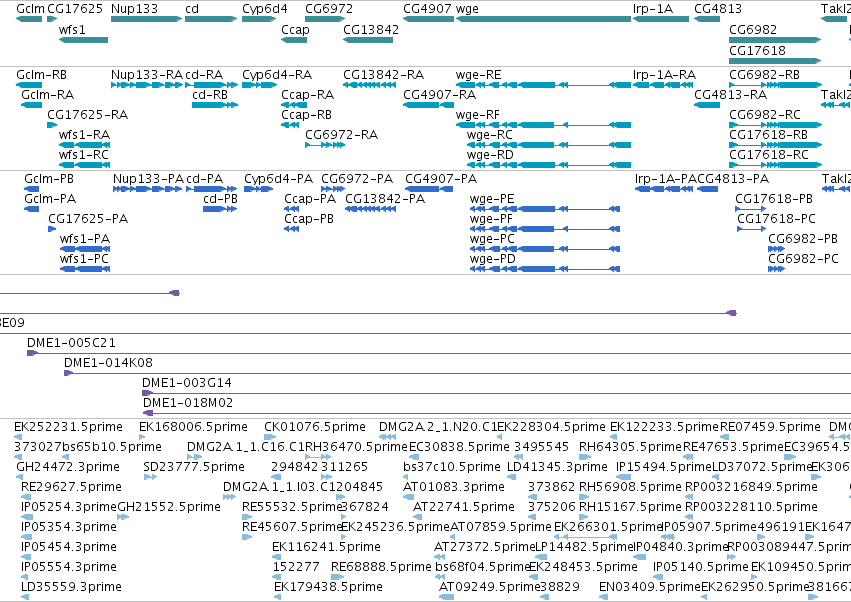Click EST EK179438.5prime
Viewport: 851px width, 602px height.
point(278,597)
